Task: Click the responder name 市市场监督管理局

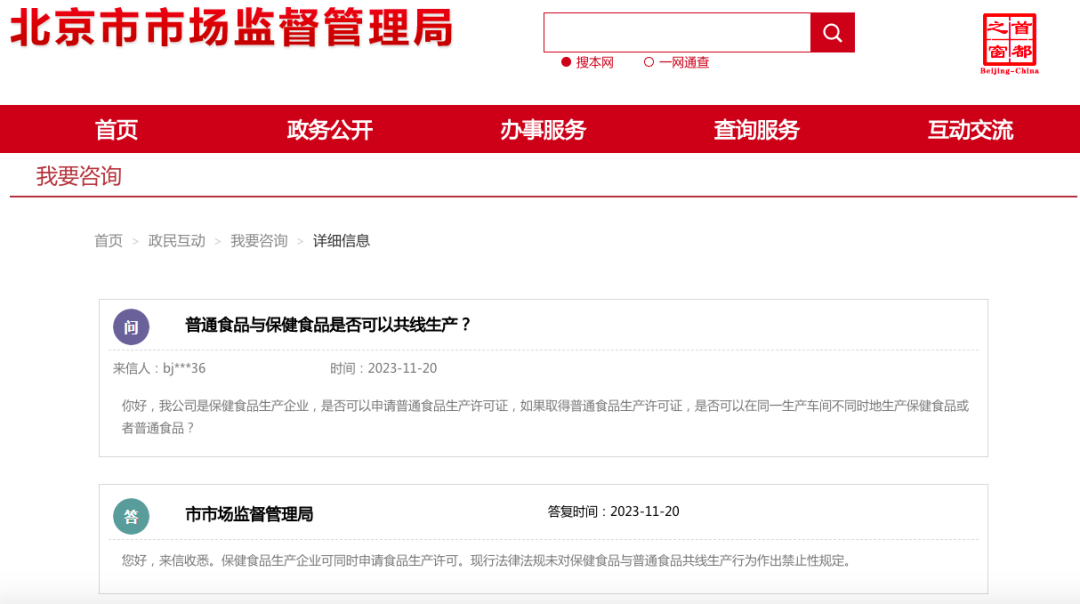Action: pos(249,514)
